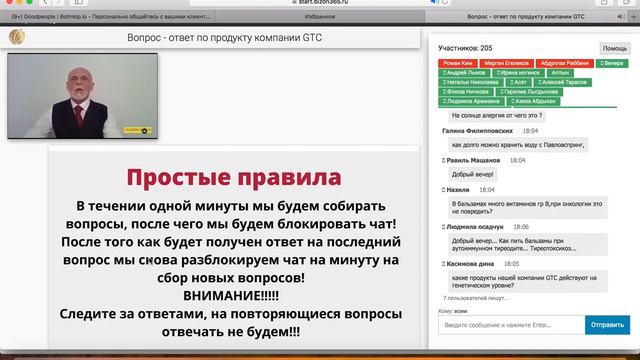Click the Safari sidebar toggle icon
This screenshot has width=640, height=360.
79,2
